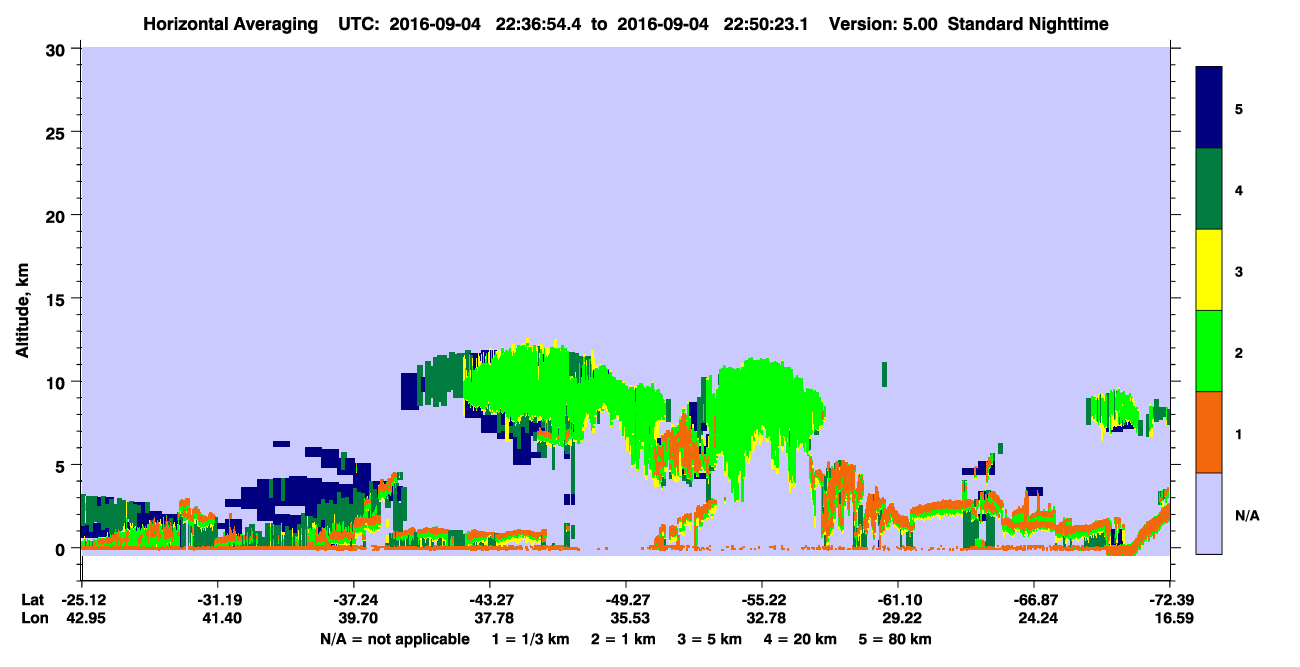The image size is (1300, 667).
Task: Click the colorbar label '3'
Action: 1239,271
